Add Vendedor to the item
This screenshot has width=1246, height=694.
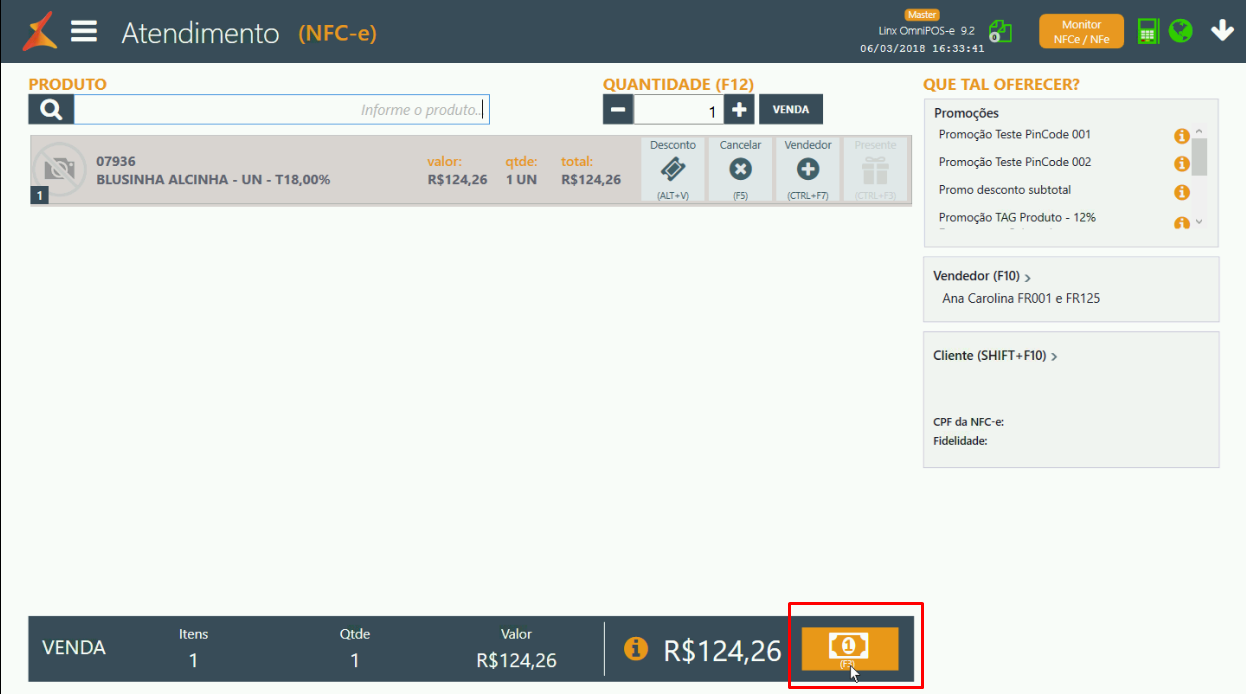tap(808, 170)
